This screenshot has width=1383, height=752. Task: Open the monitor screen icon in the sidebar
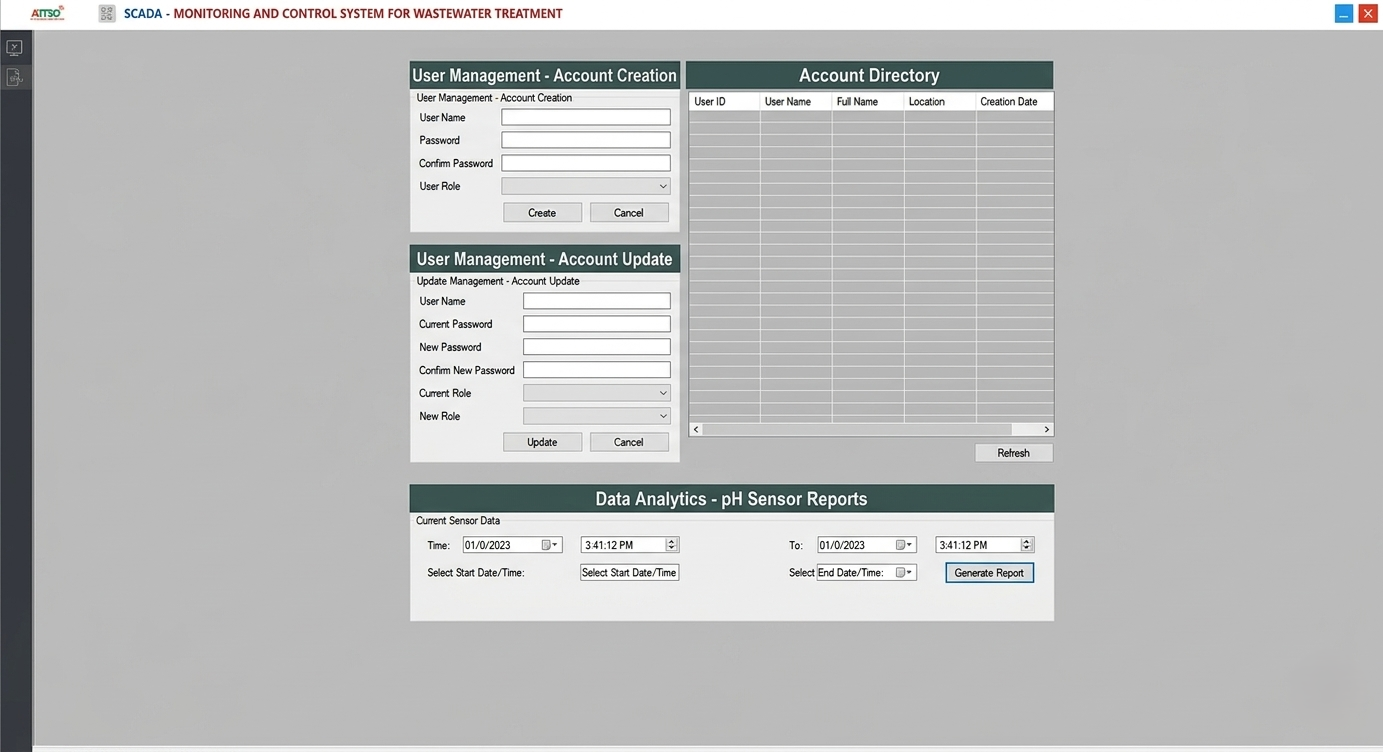[x=14, y=47]
